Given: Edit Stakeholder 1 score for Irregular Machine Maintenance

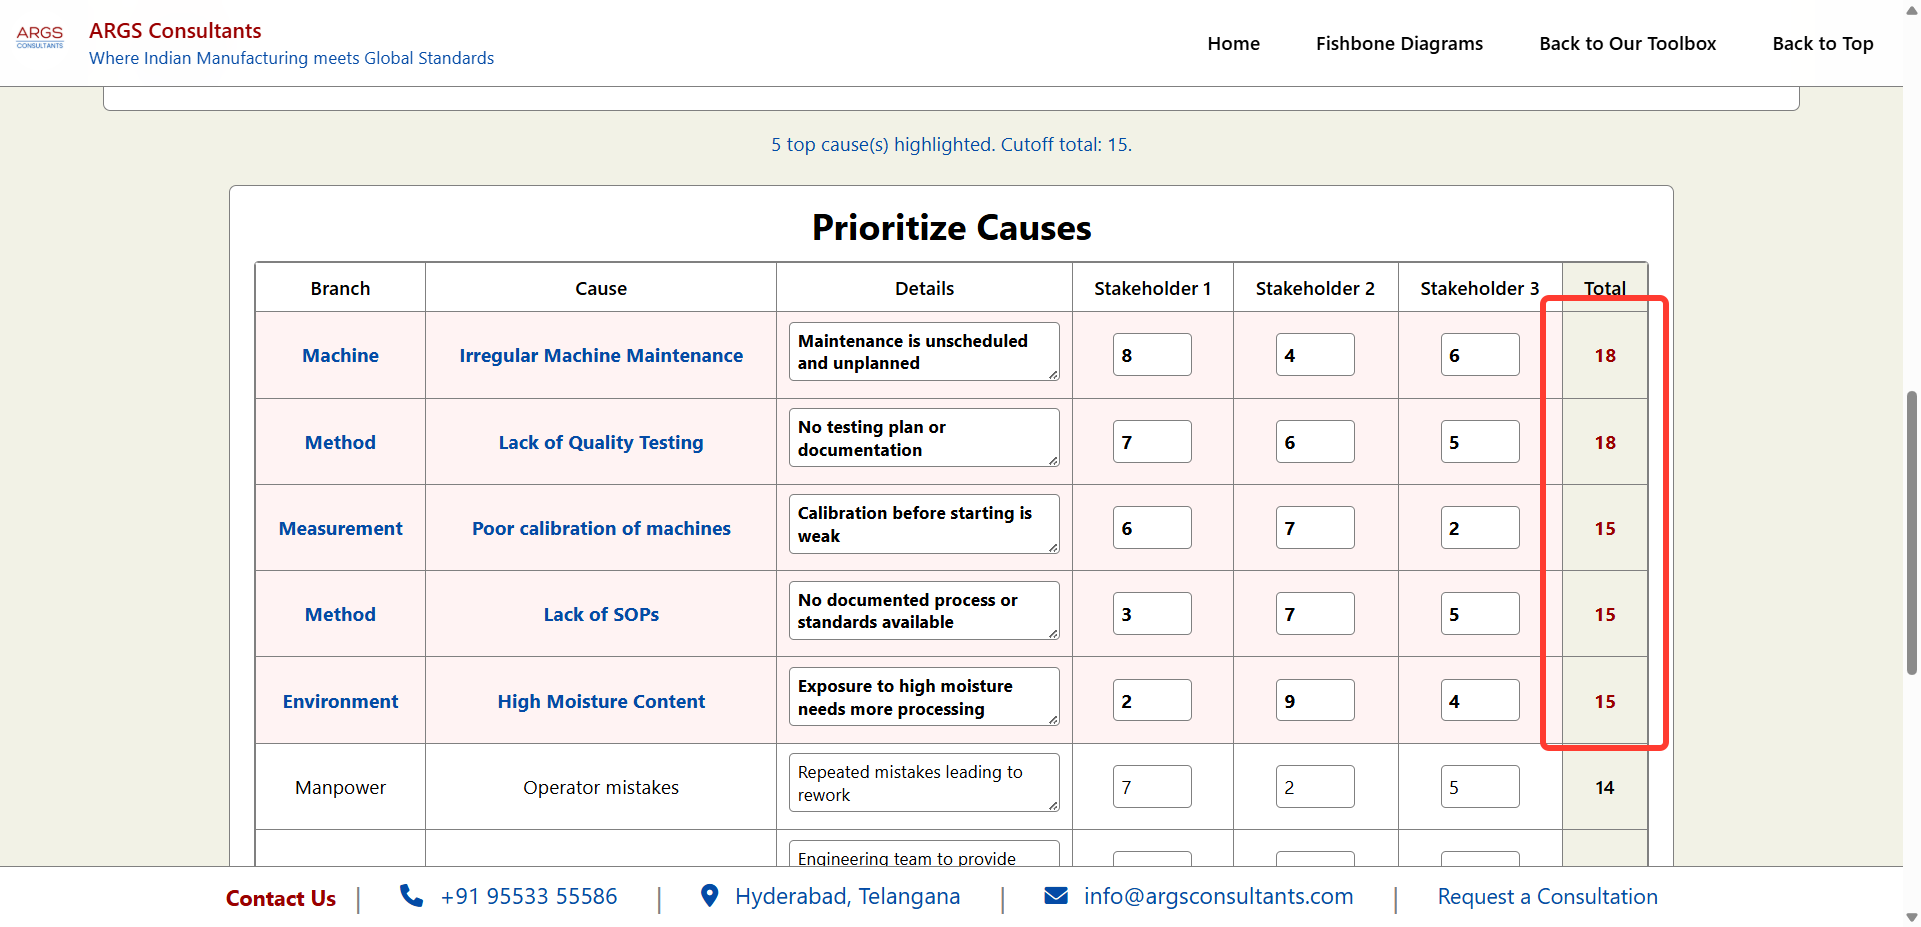Looking at the screenshot, I should click(1152, 355).
